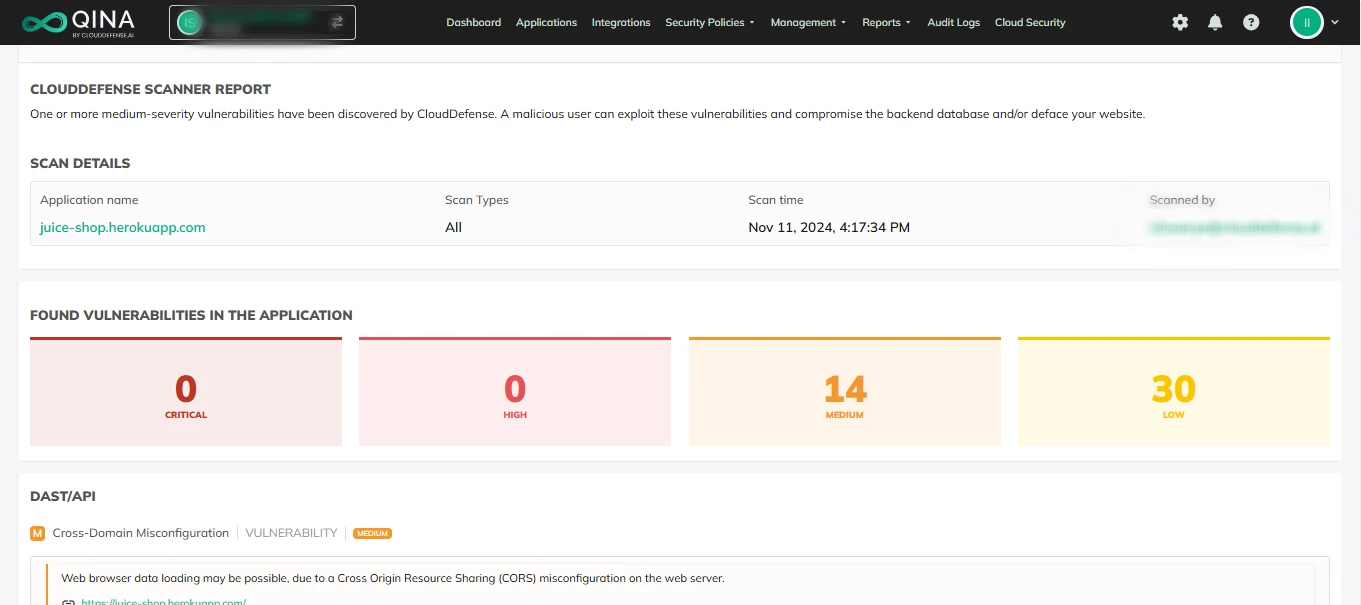Viewport: 1361px width, 605px height.
Task: Expand the user profile chevron
Action: 1335,22
